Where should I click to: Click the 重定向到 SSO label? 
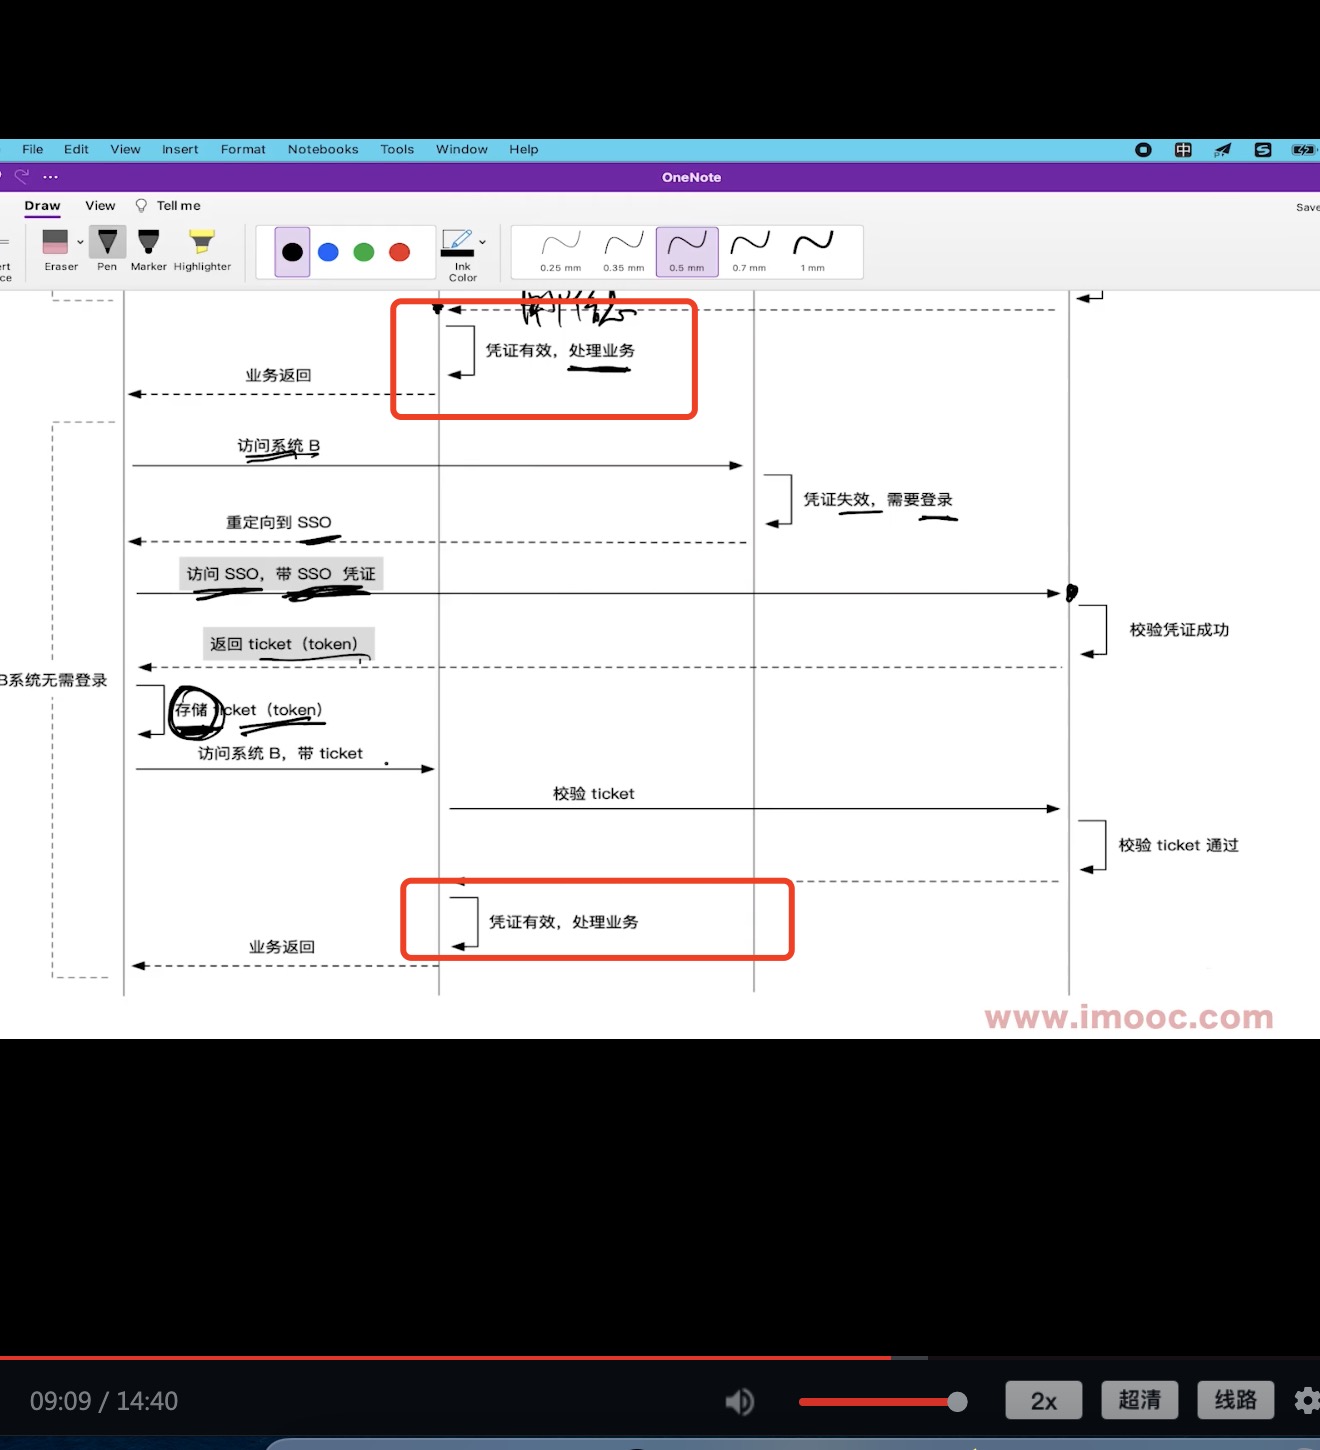pyautogui.click(x=279, y=522)
